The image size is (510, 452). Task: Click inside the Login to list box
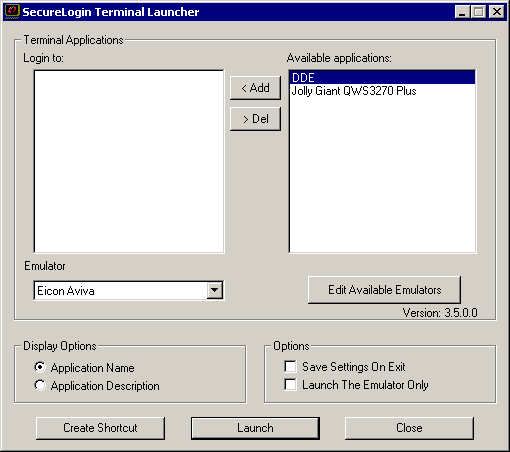pos(129,161)
